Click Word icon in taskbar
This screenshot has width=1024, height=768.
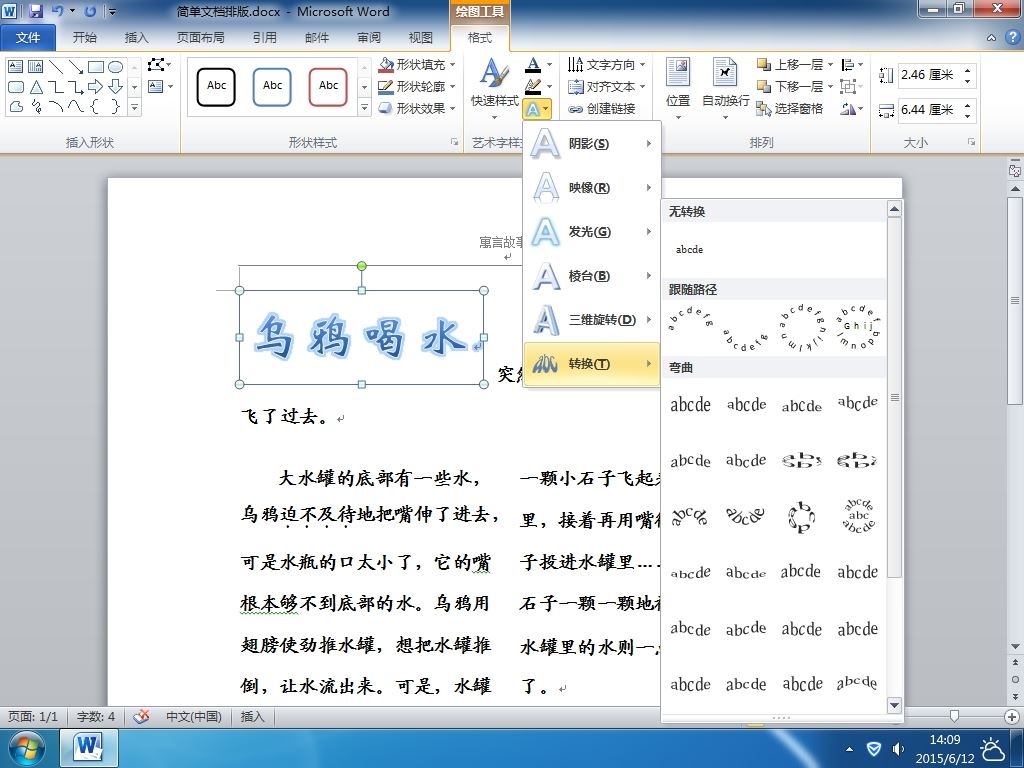tap(89, 748)
